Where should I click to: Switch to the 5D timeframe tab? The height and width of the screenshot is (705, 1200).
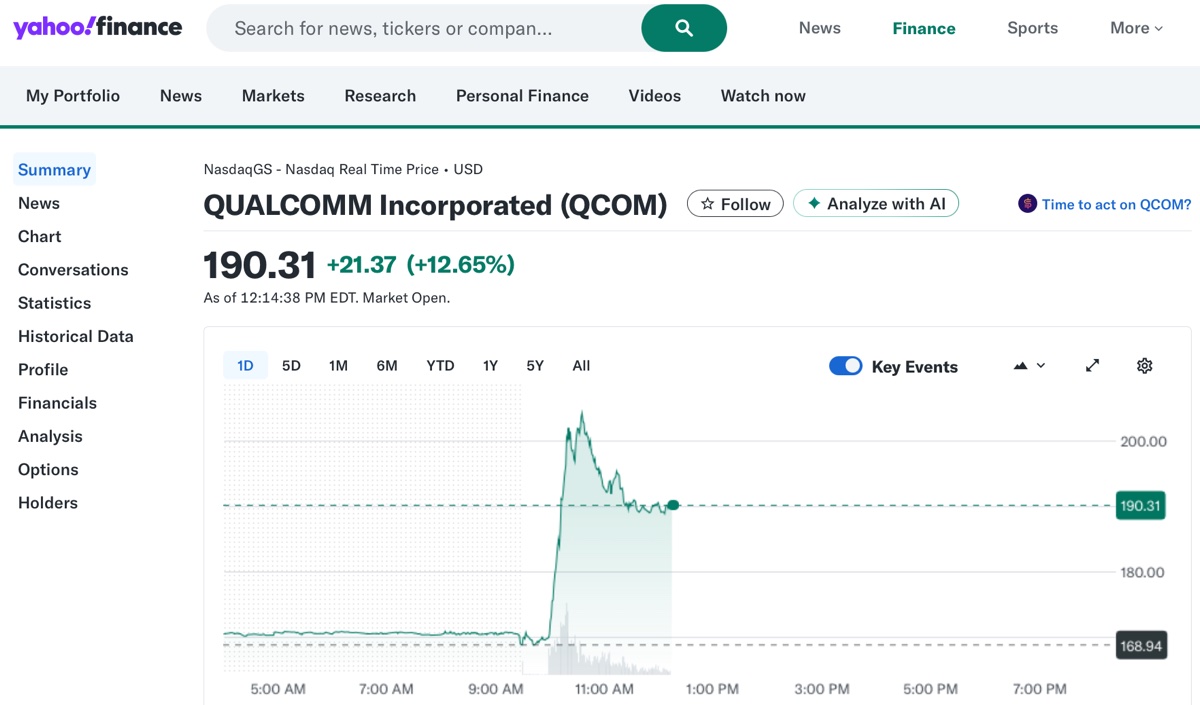pyautogui.click(x=291, y=365)
